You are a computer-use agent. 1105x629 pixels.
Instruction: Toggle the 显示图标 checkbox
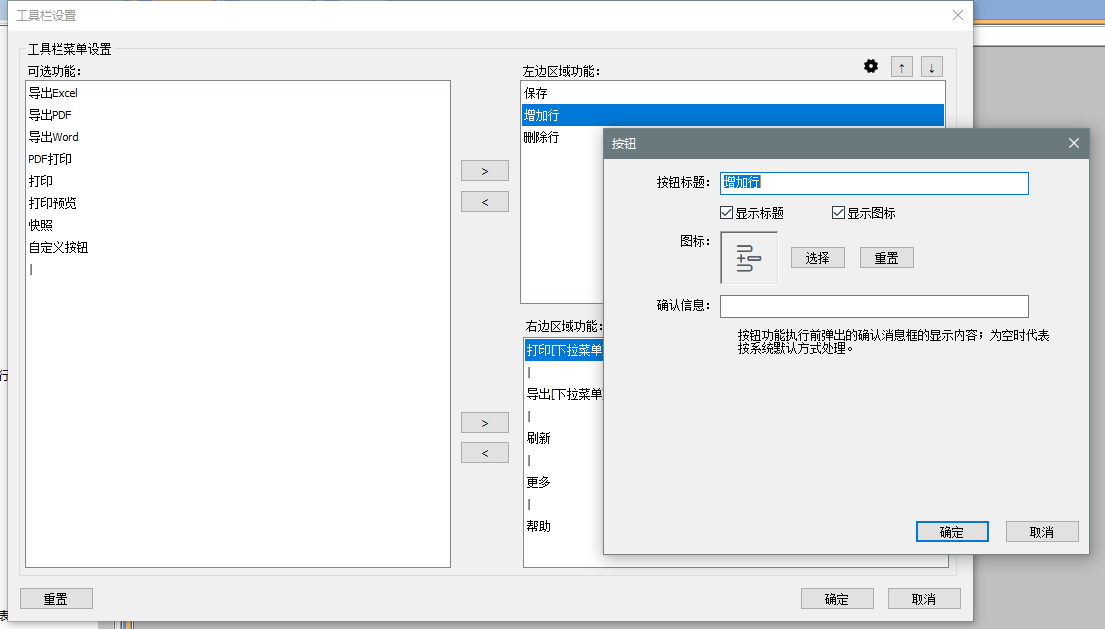click(839, 213)
